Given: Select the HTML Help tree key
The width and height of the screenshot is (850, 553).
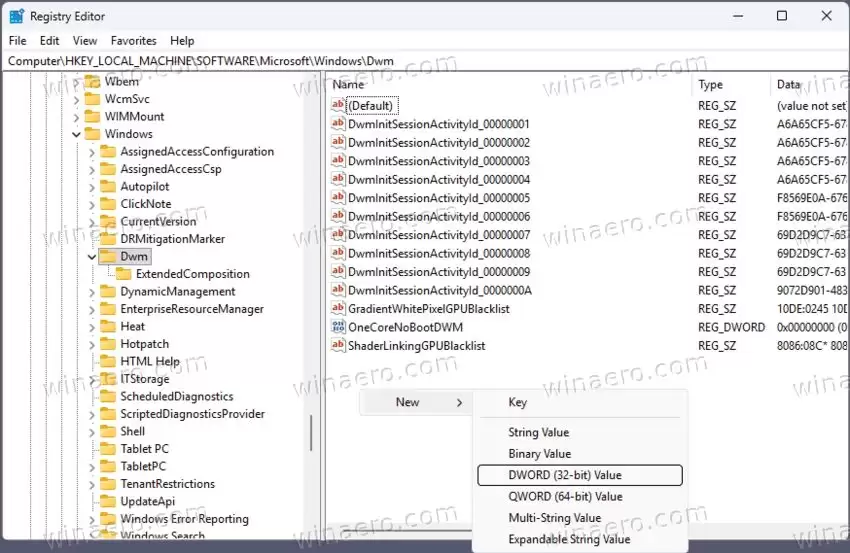Looking at the screenshot, I should (150, 361).
